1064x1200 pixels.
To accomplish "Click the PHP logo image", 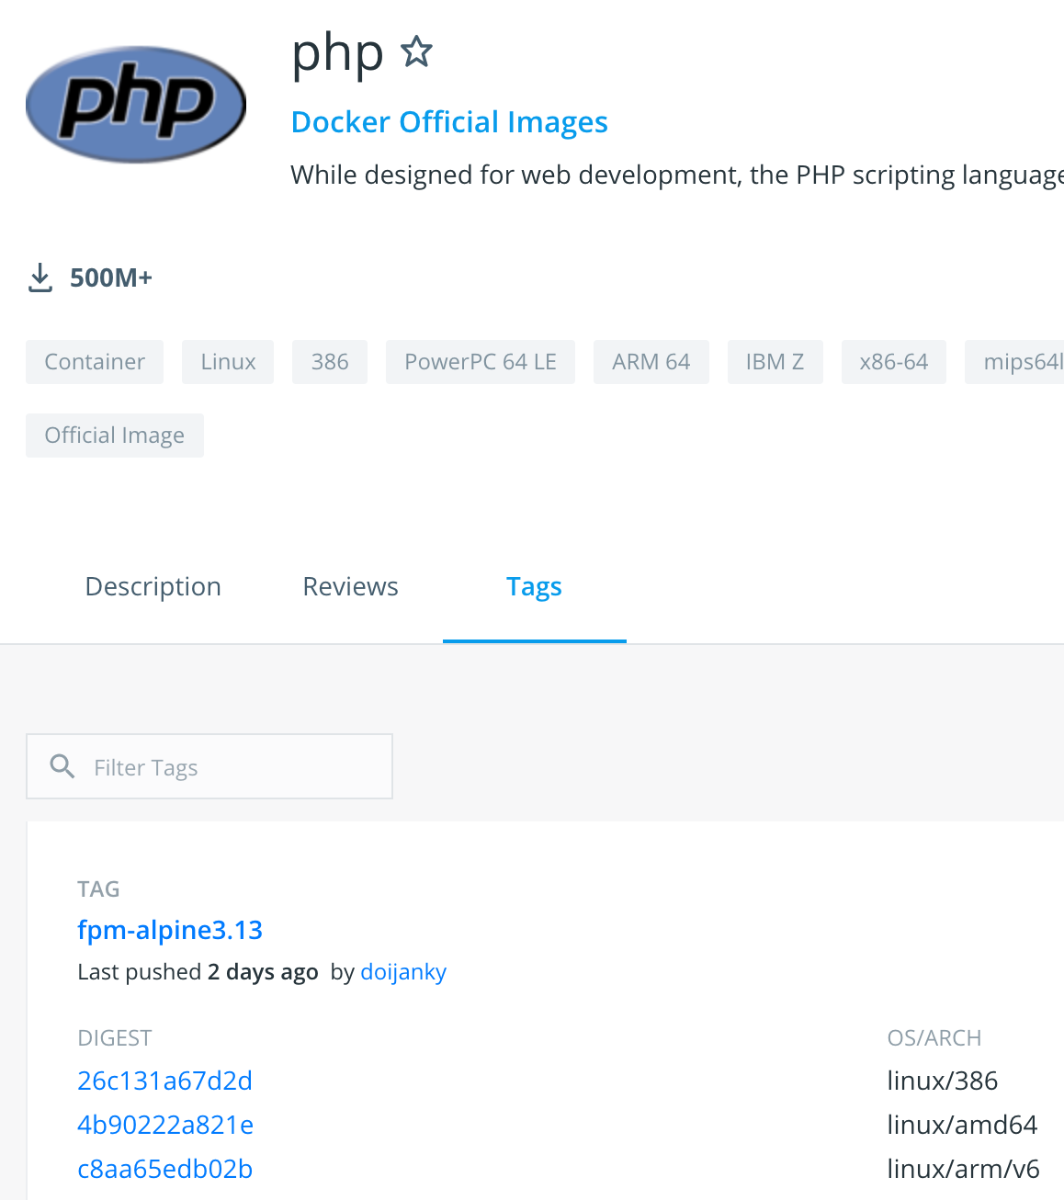I will 136,104.
